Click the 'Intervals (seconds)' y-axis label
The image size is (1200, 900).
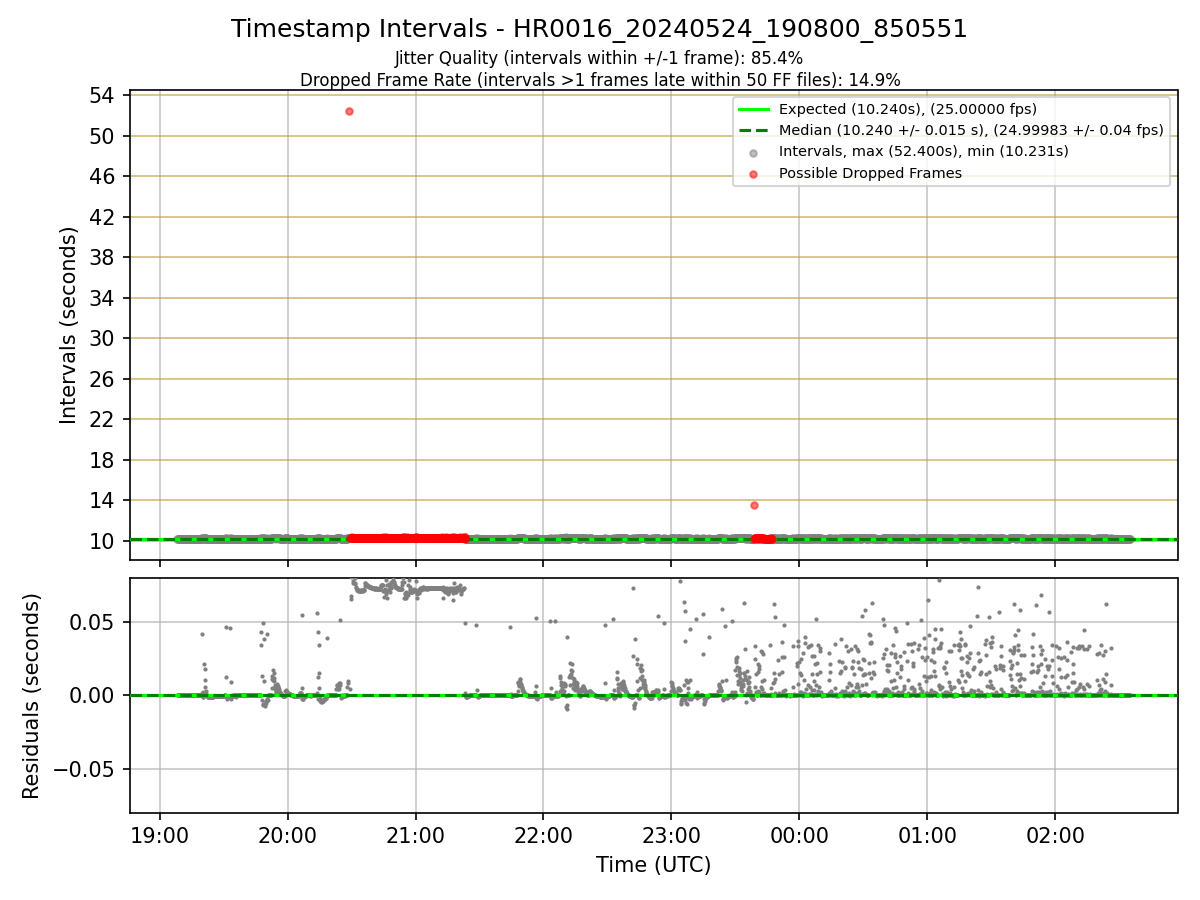[69, 325]
